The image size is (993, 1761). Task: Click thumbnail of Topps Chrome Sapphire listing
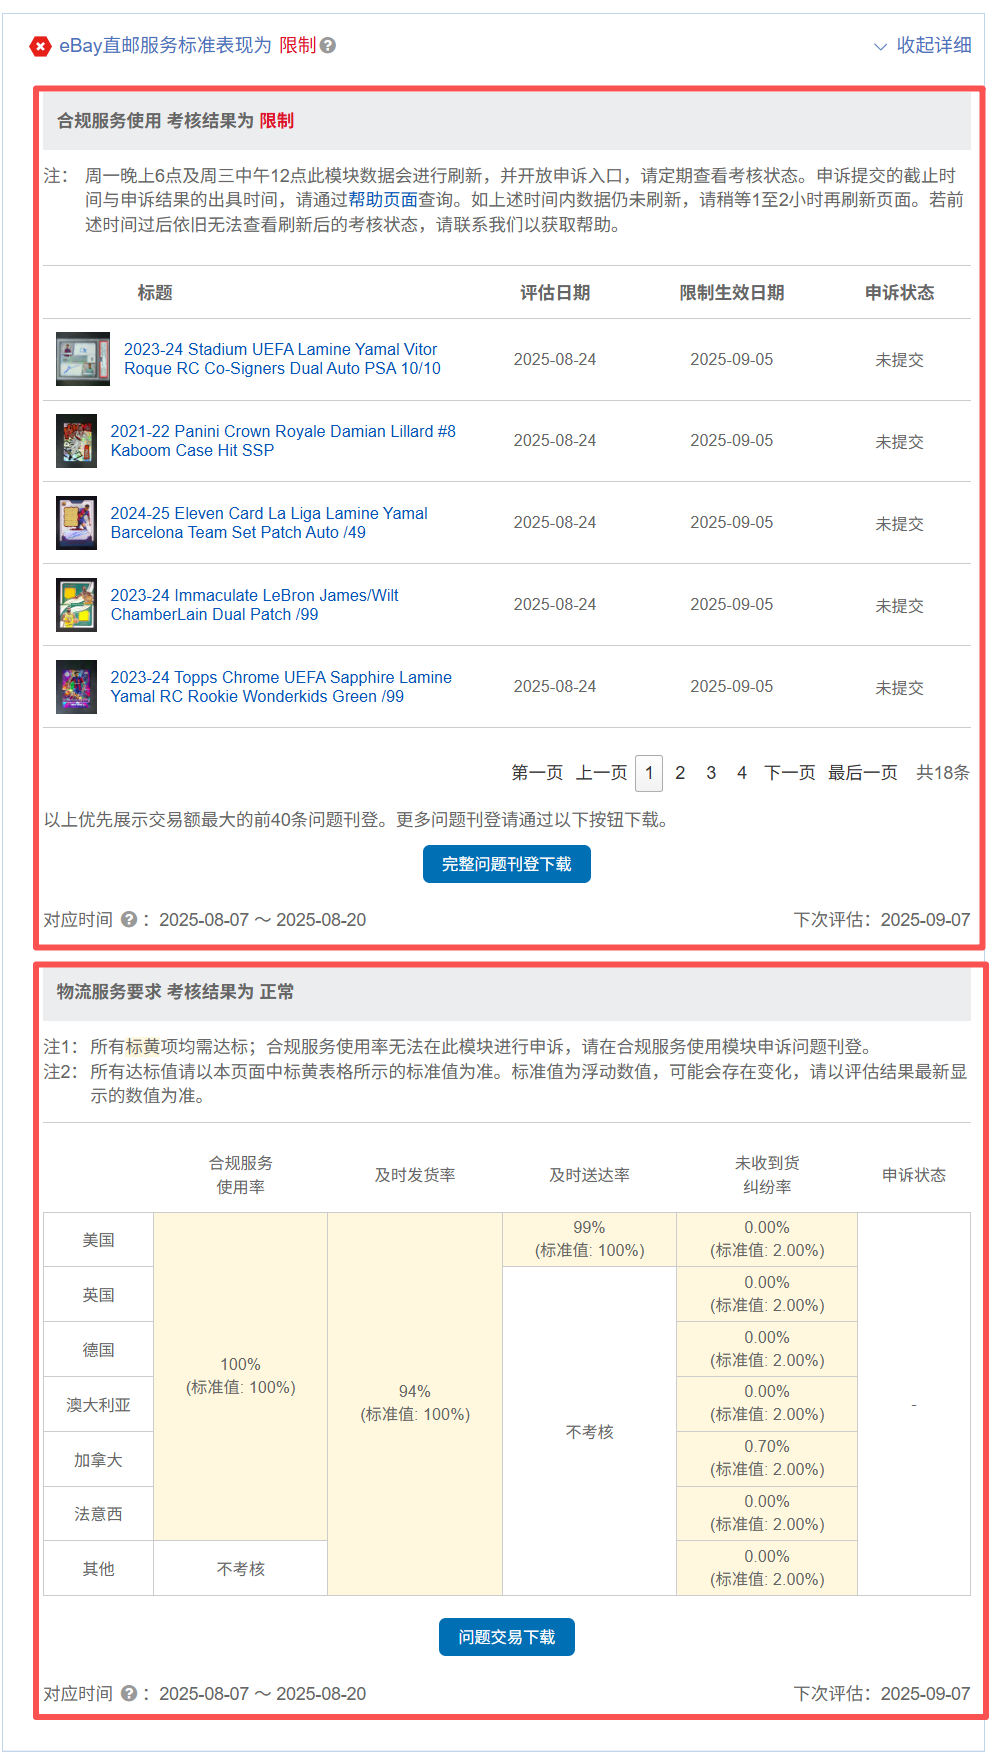(76, 687)
